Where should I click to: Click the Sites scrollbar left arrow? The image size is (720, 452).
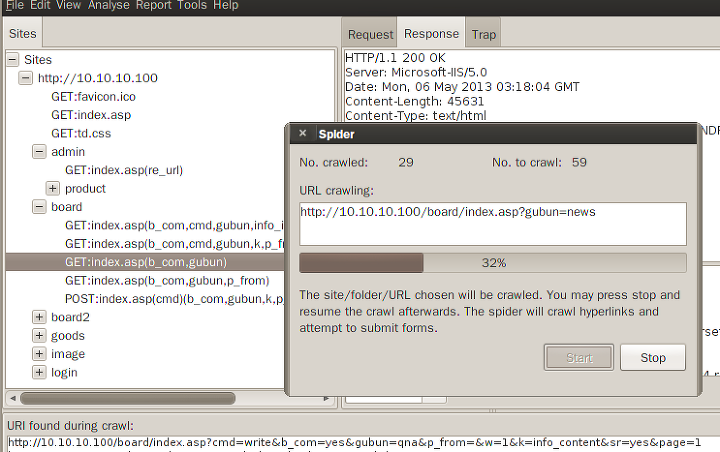click(x=12, y=398)
